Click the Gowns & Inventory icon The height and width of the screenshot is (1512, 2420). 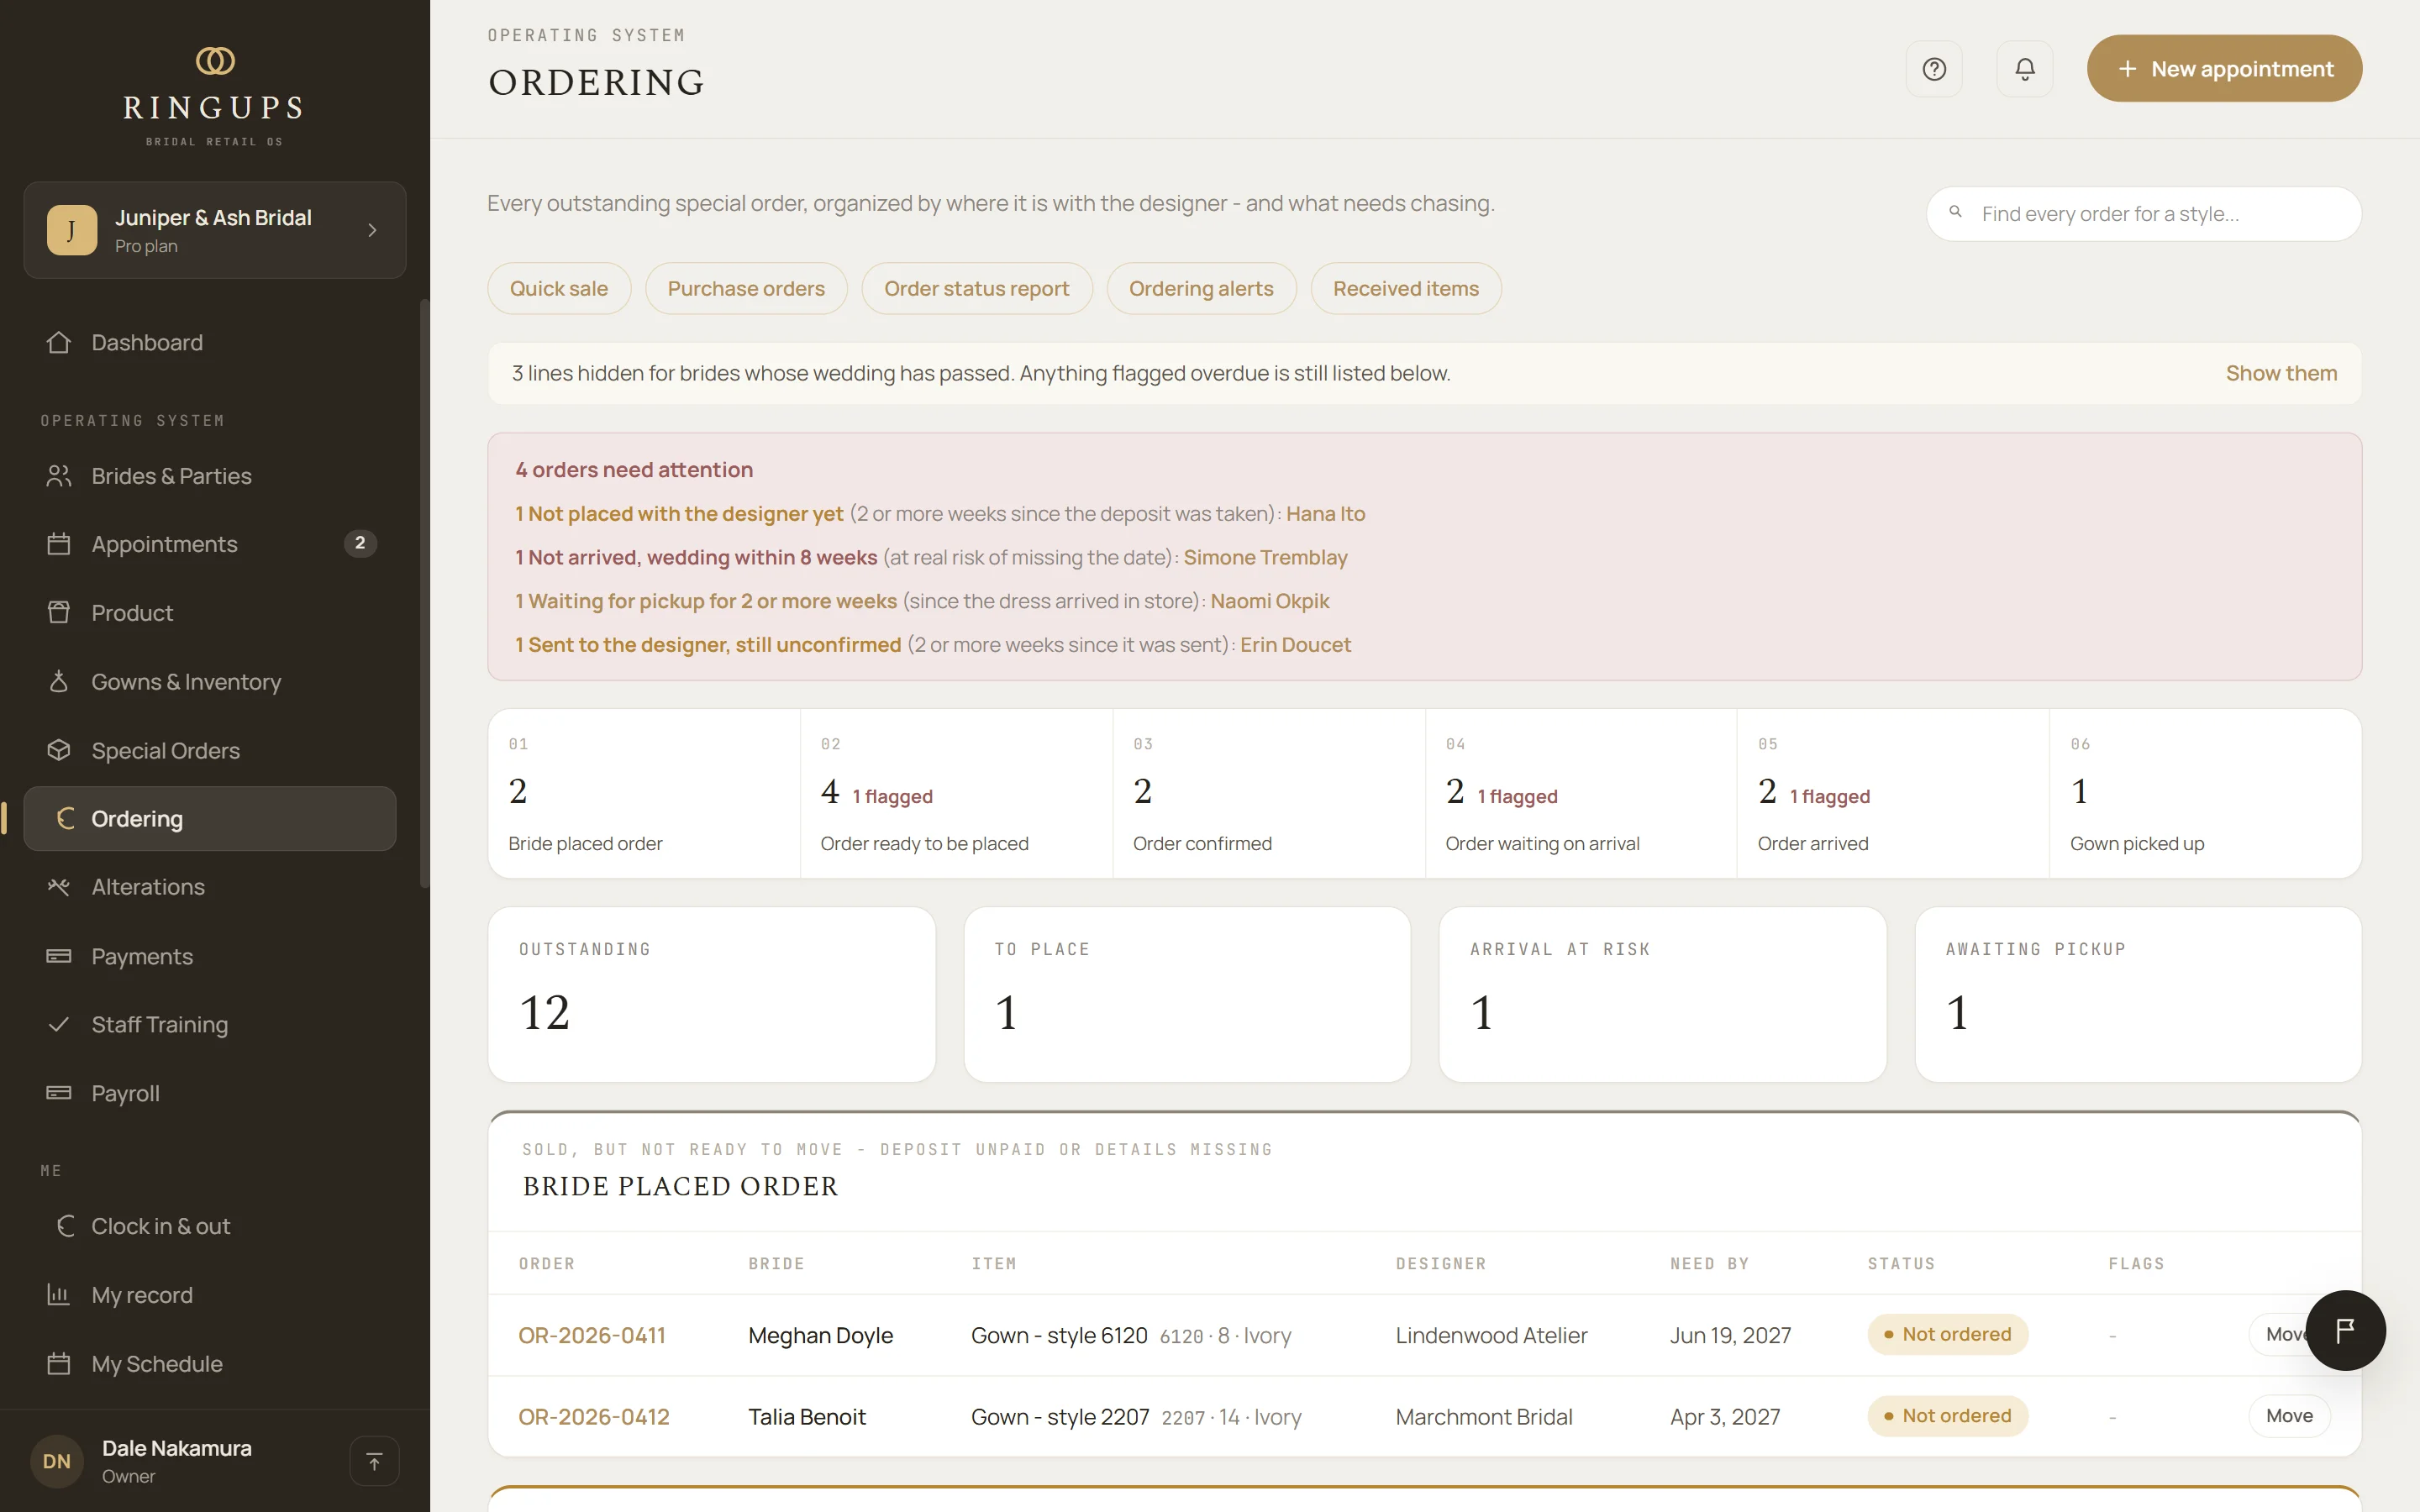59,681
